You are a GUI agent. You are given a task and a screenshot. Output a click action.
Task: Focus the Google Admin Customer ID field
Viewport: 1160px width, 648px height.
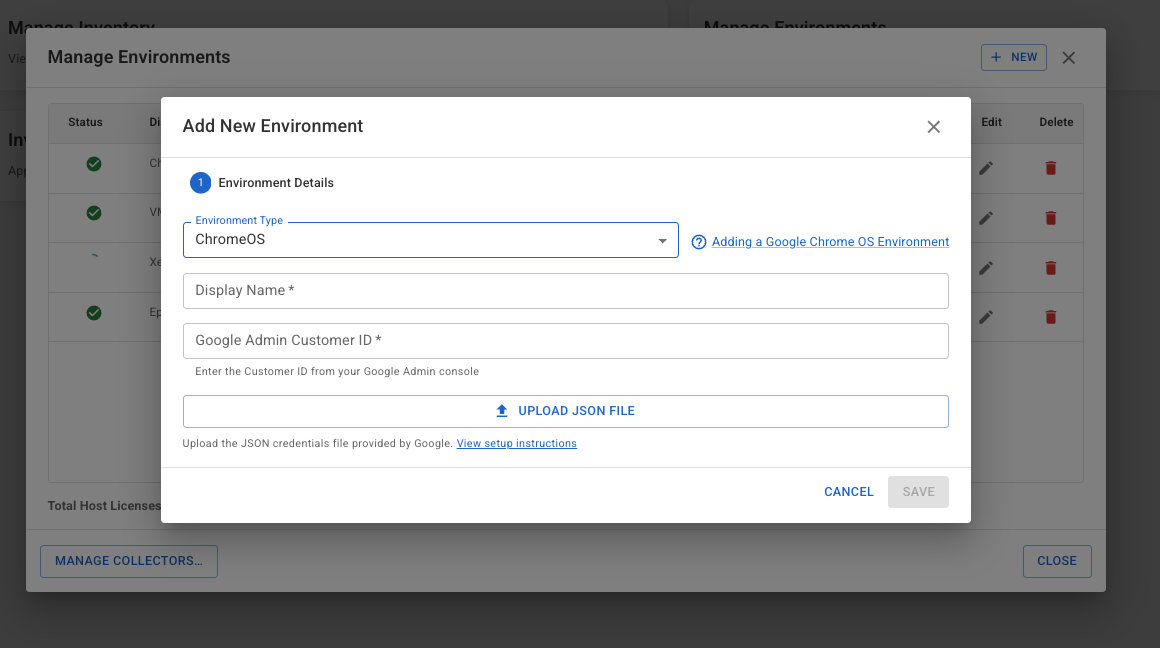click(x=566, y=341)
